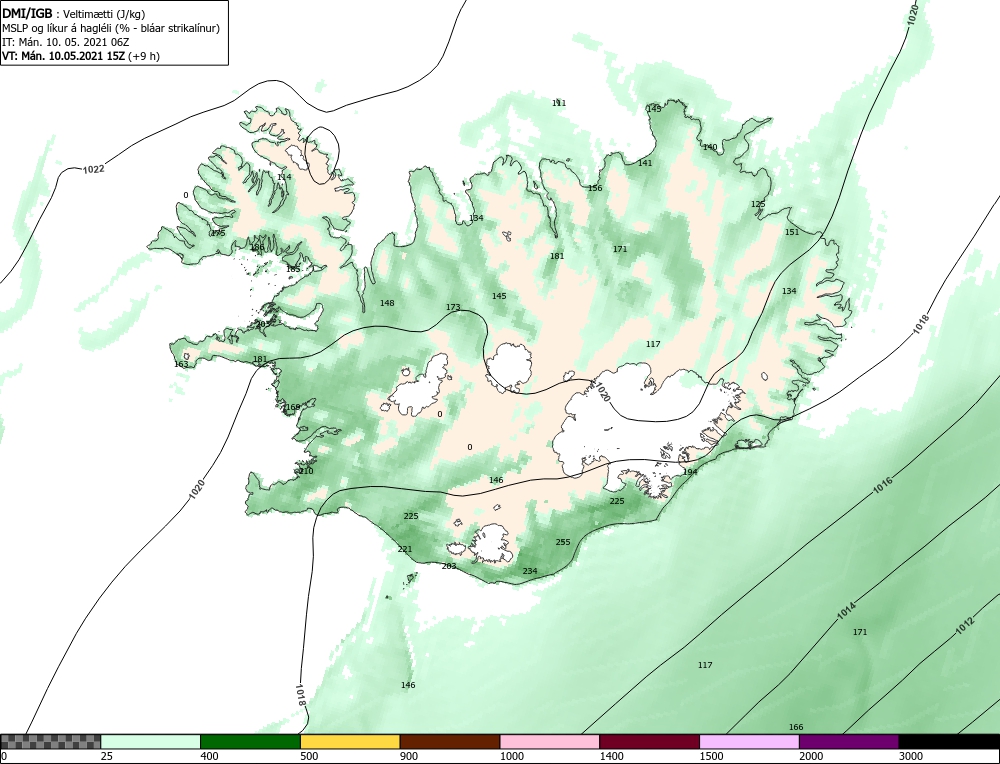Image resolution: width=1000 pixels, height=764 pixels.
Task: Click the map value '221'
Action: click(405, 548)
